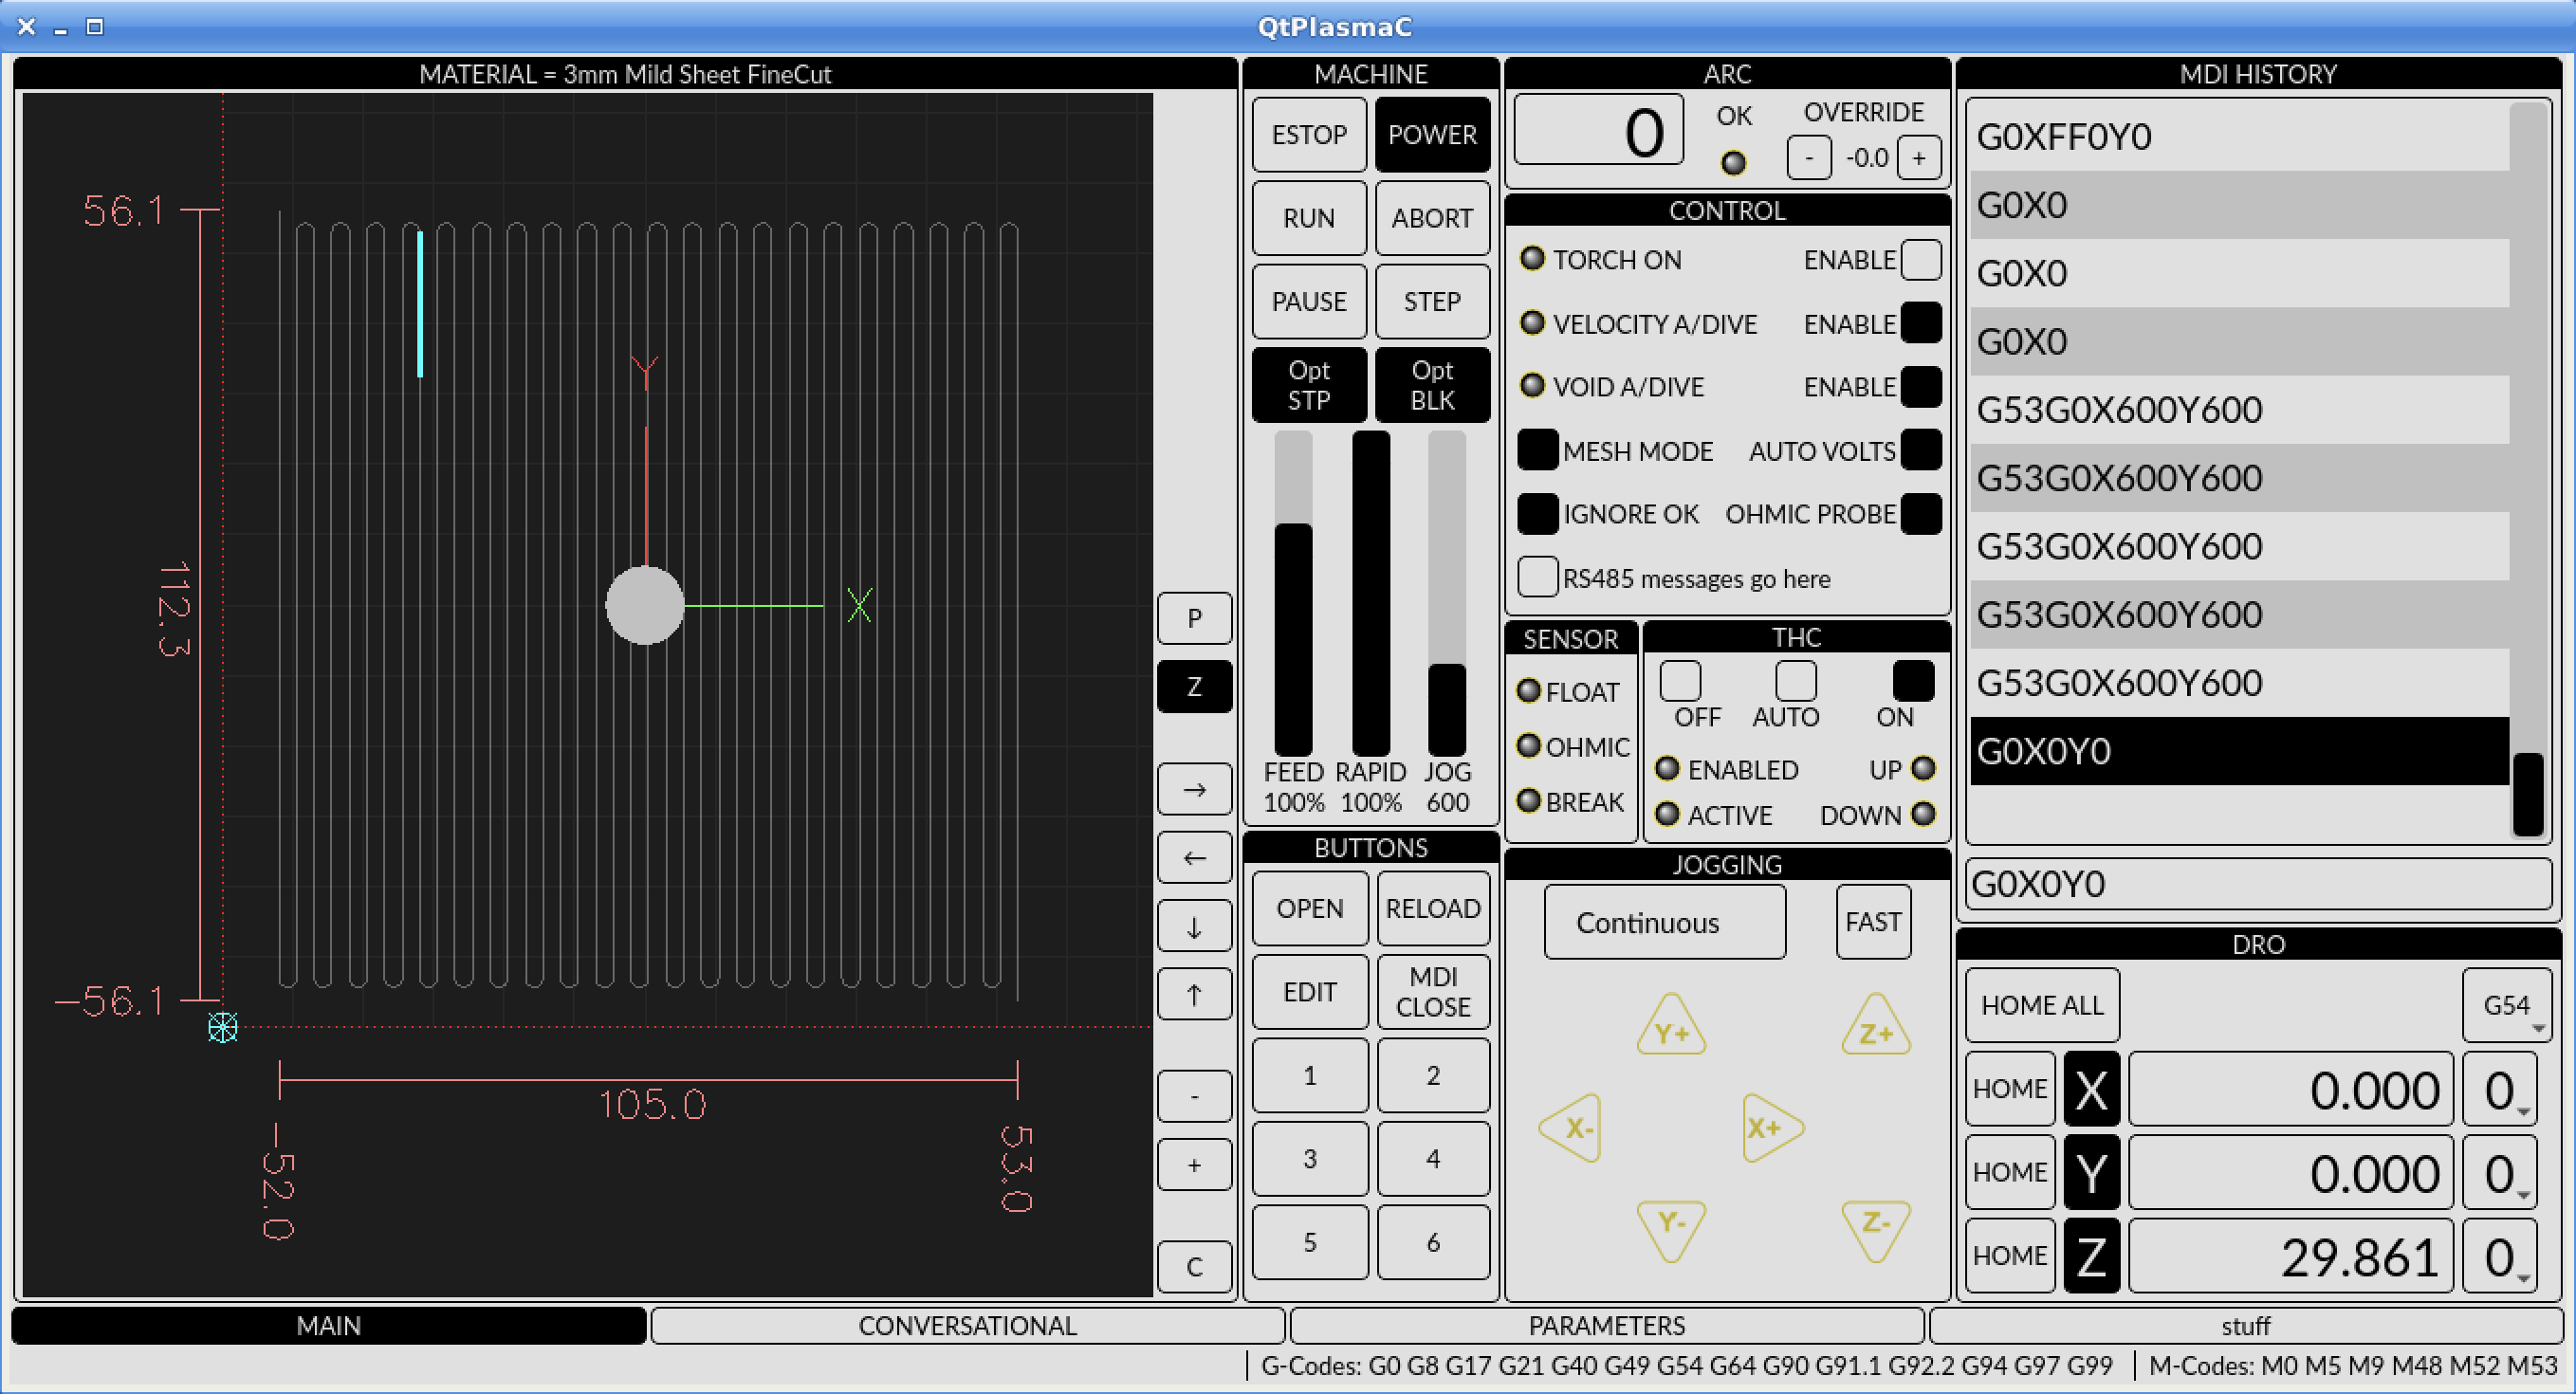Jog X+ with the right triangle button
This screenshot has width=2576, height=1394.
[1771, 1128]
